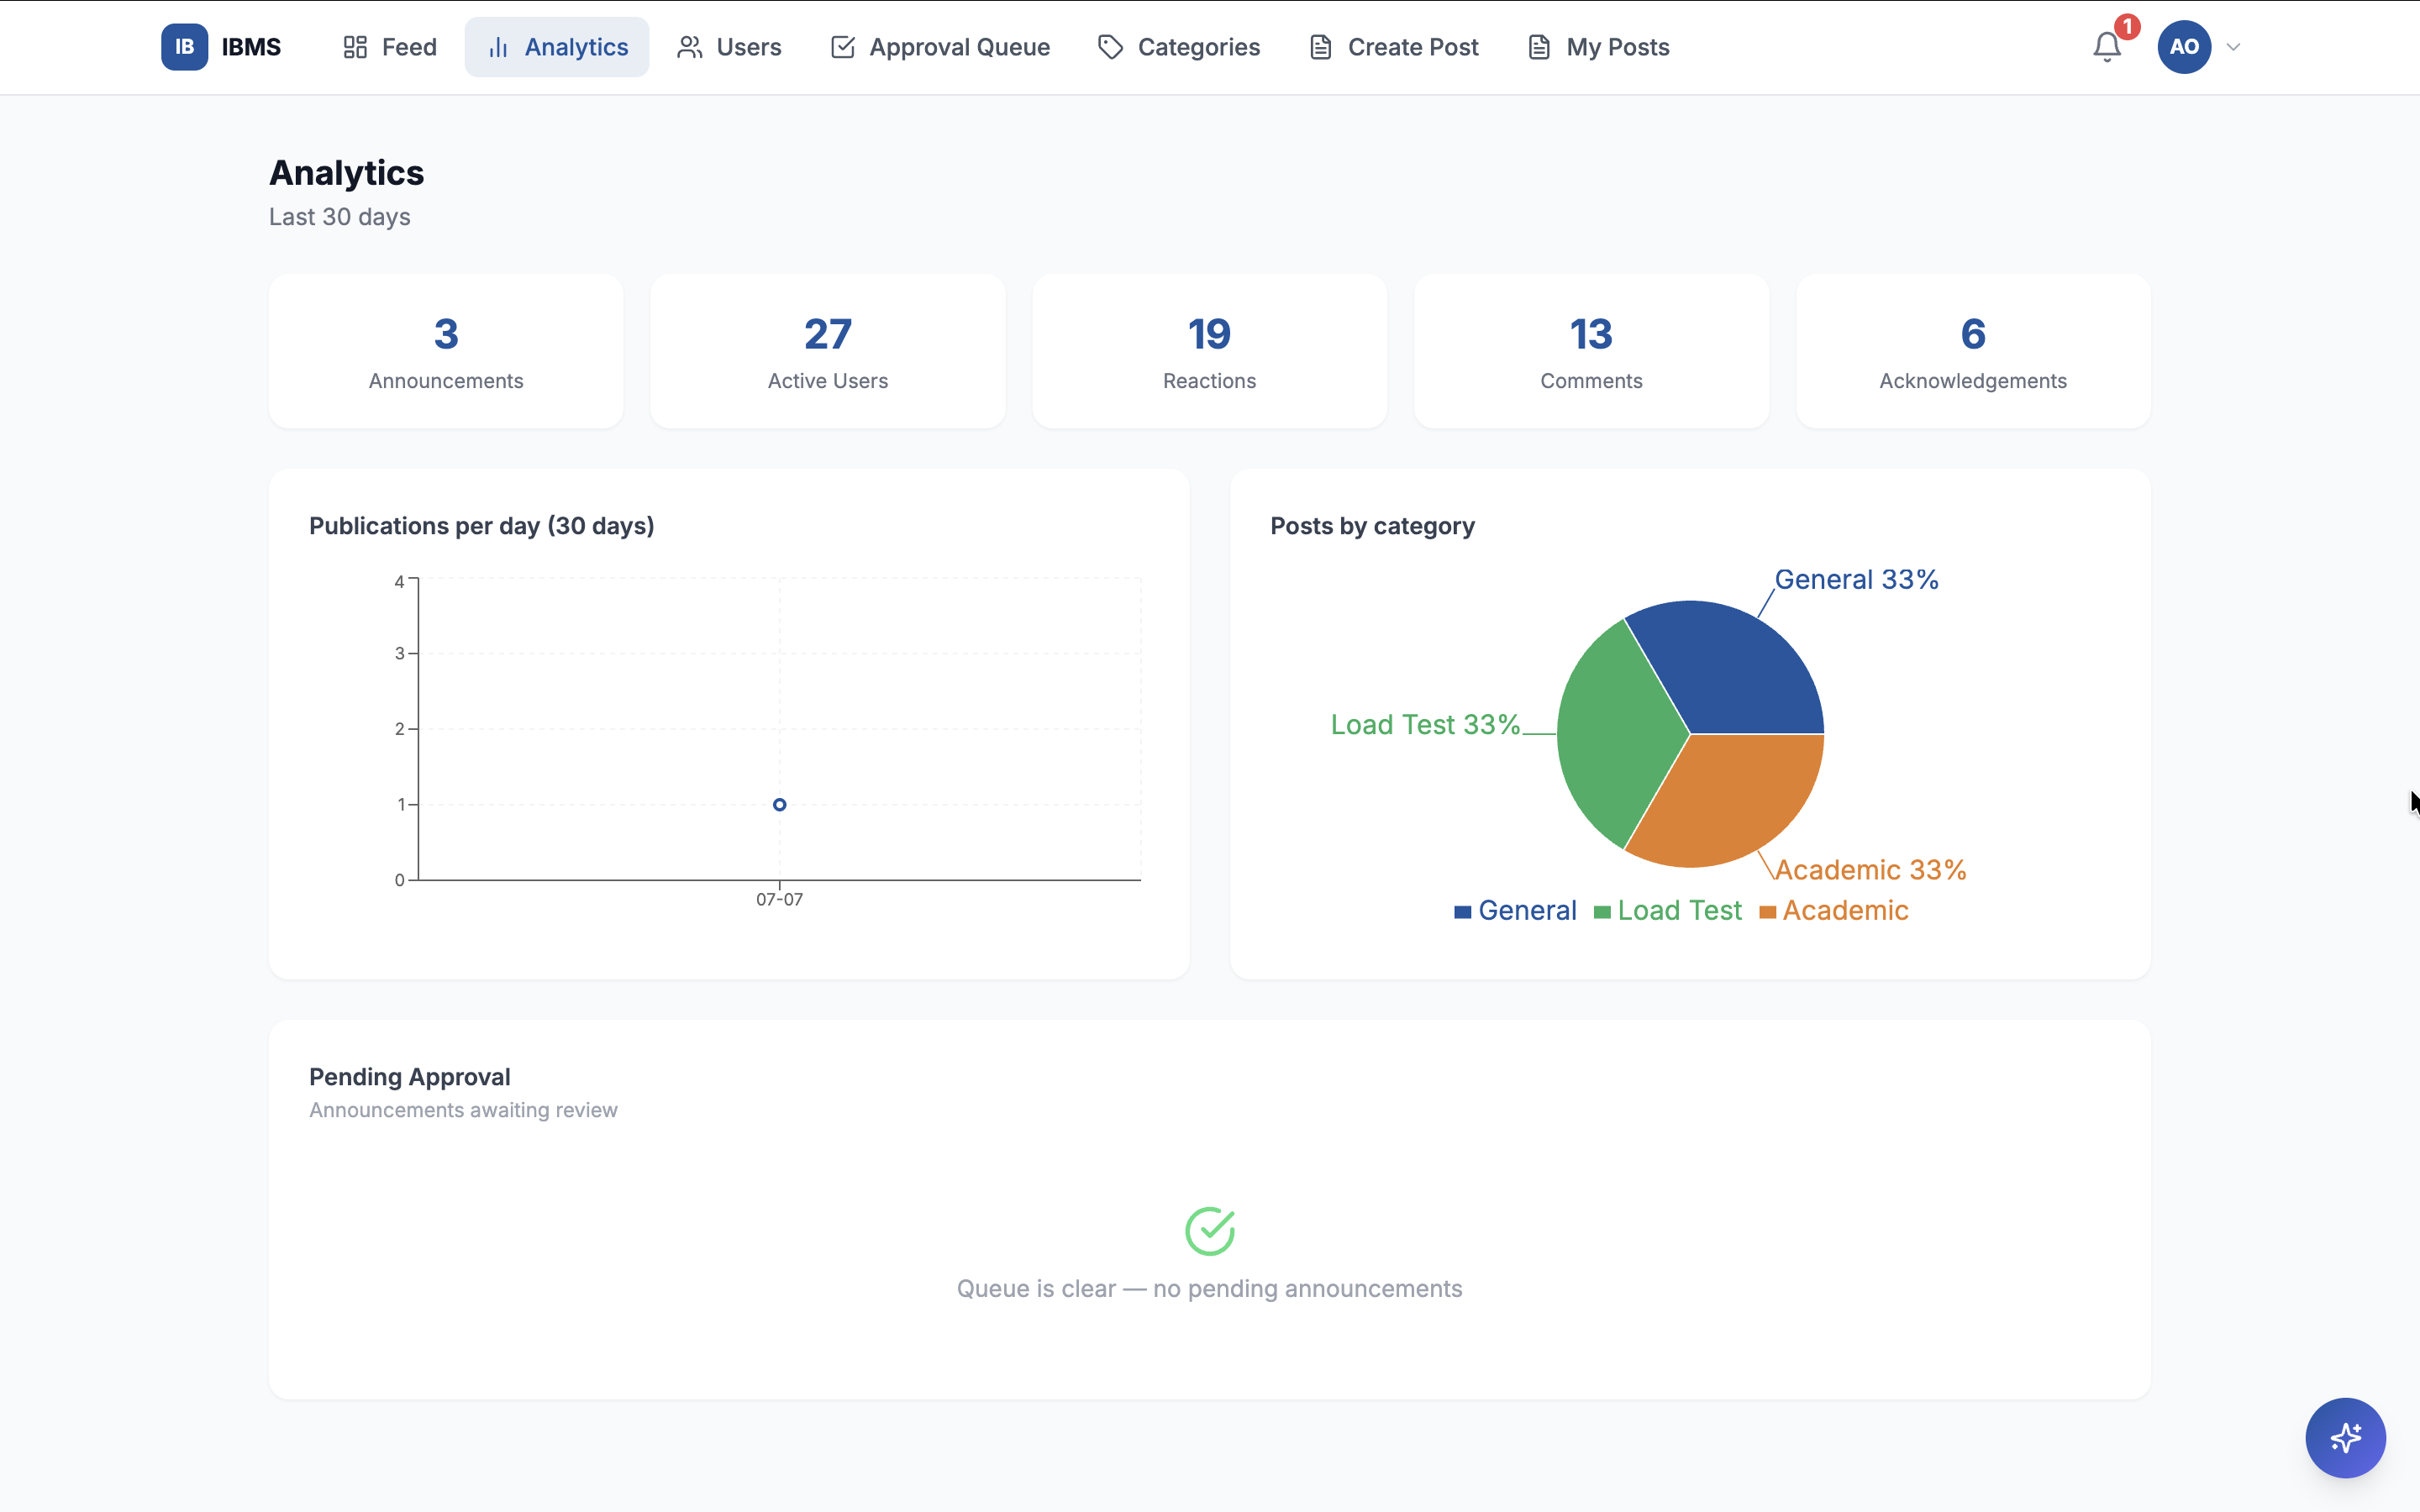Screen dimensions: 2420x1512
Task: Toggle the General legend swatch
Action: (x=1462, y=911)
